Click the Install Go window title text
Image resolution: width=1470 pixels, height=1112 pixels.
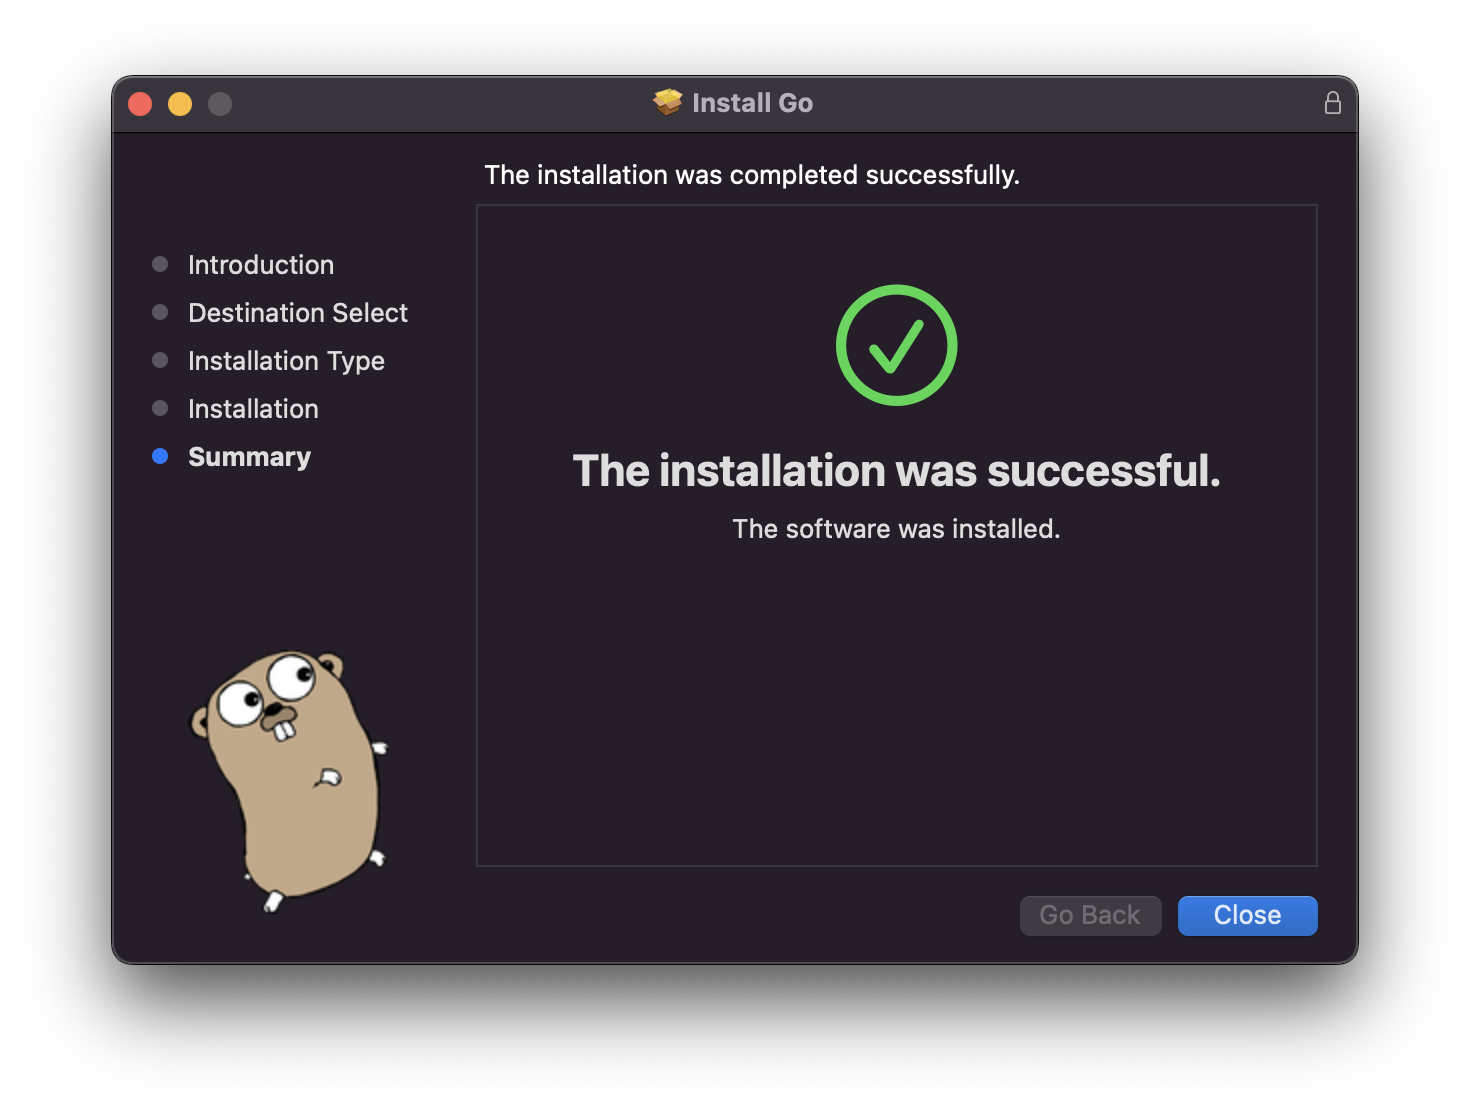pos(752,103)
